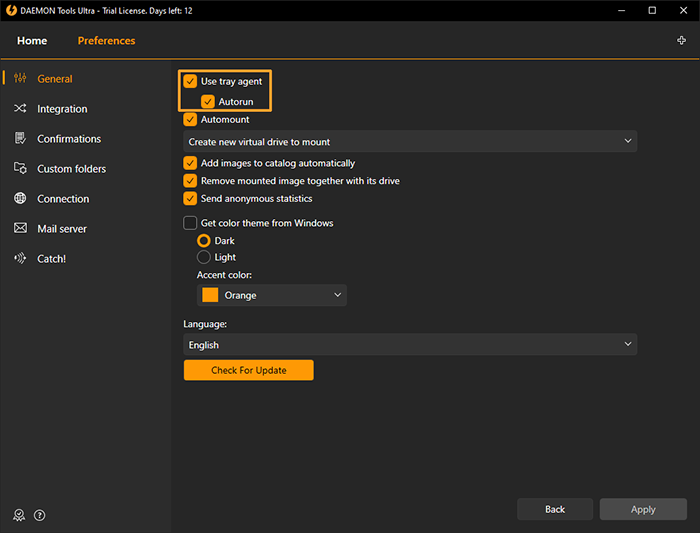Open the Create new virtual drive to mount dropdown
Image resolution: width=700 pixels, height=533 pixels.
(410, 142)
